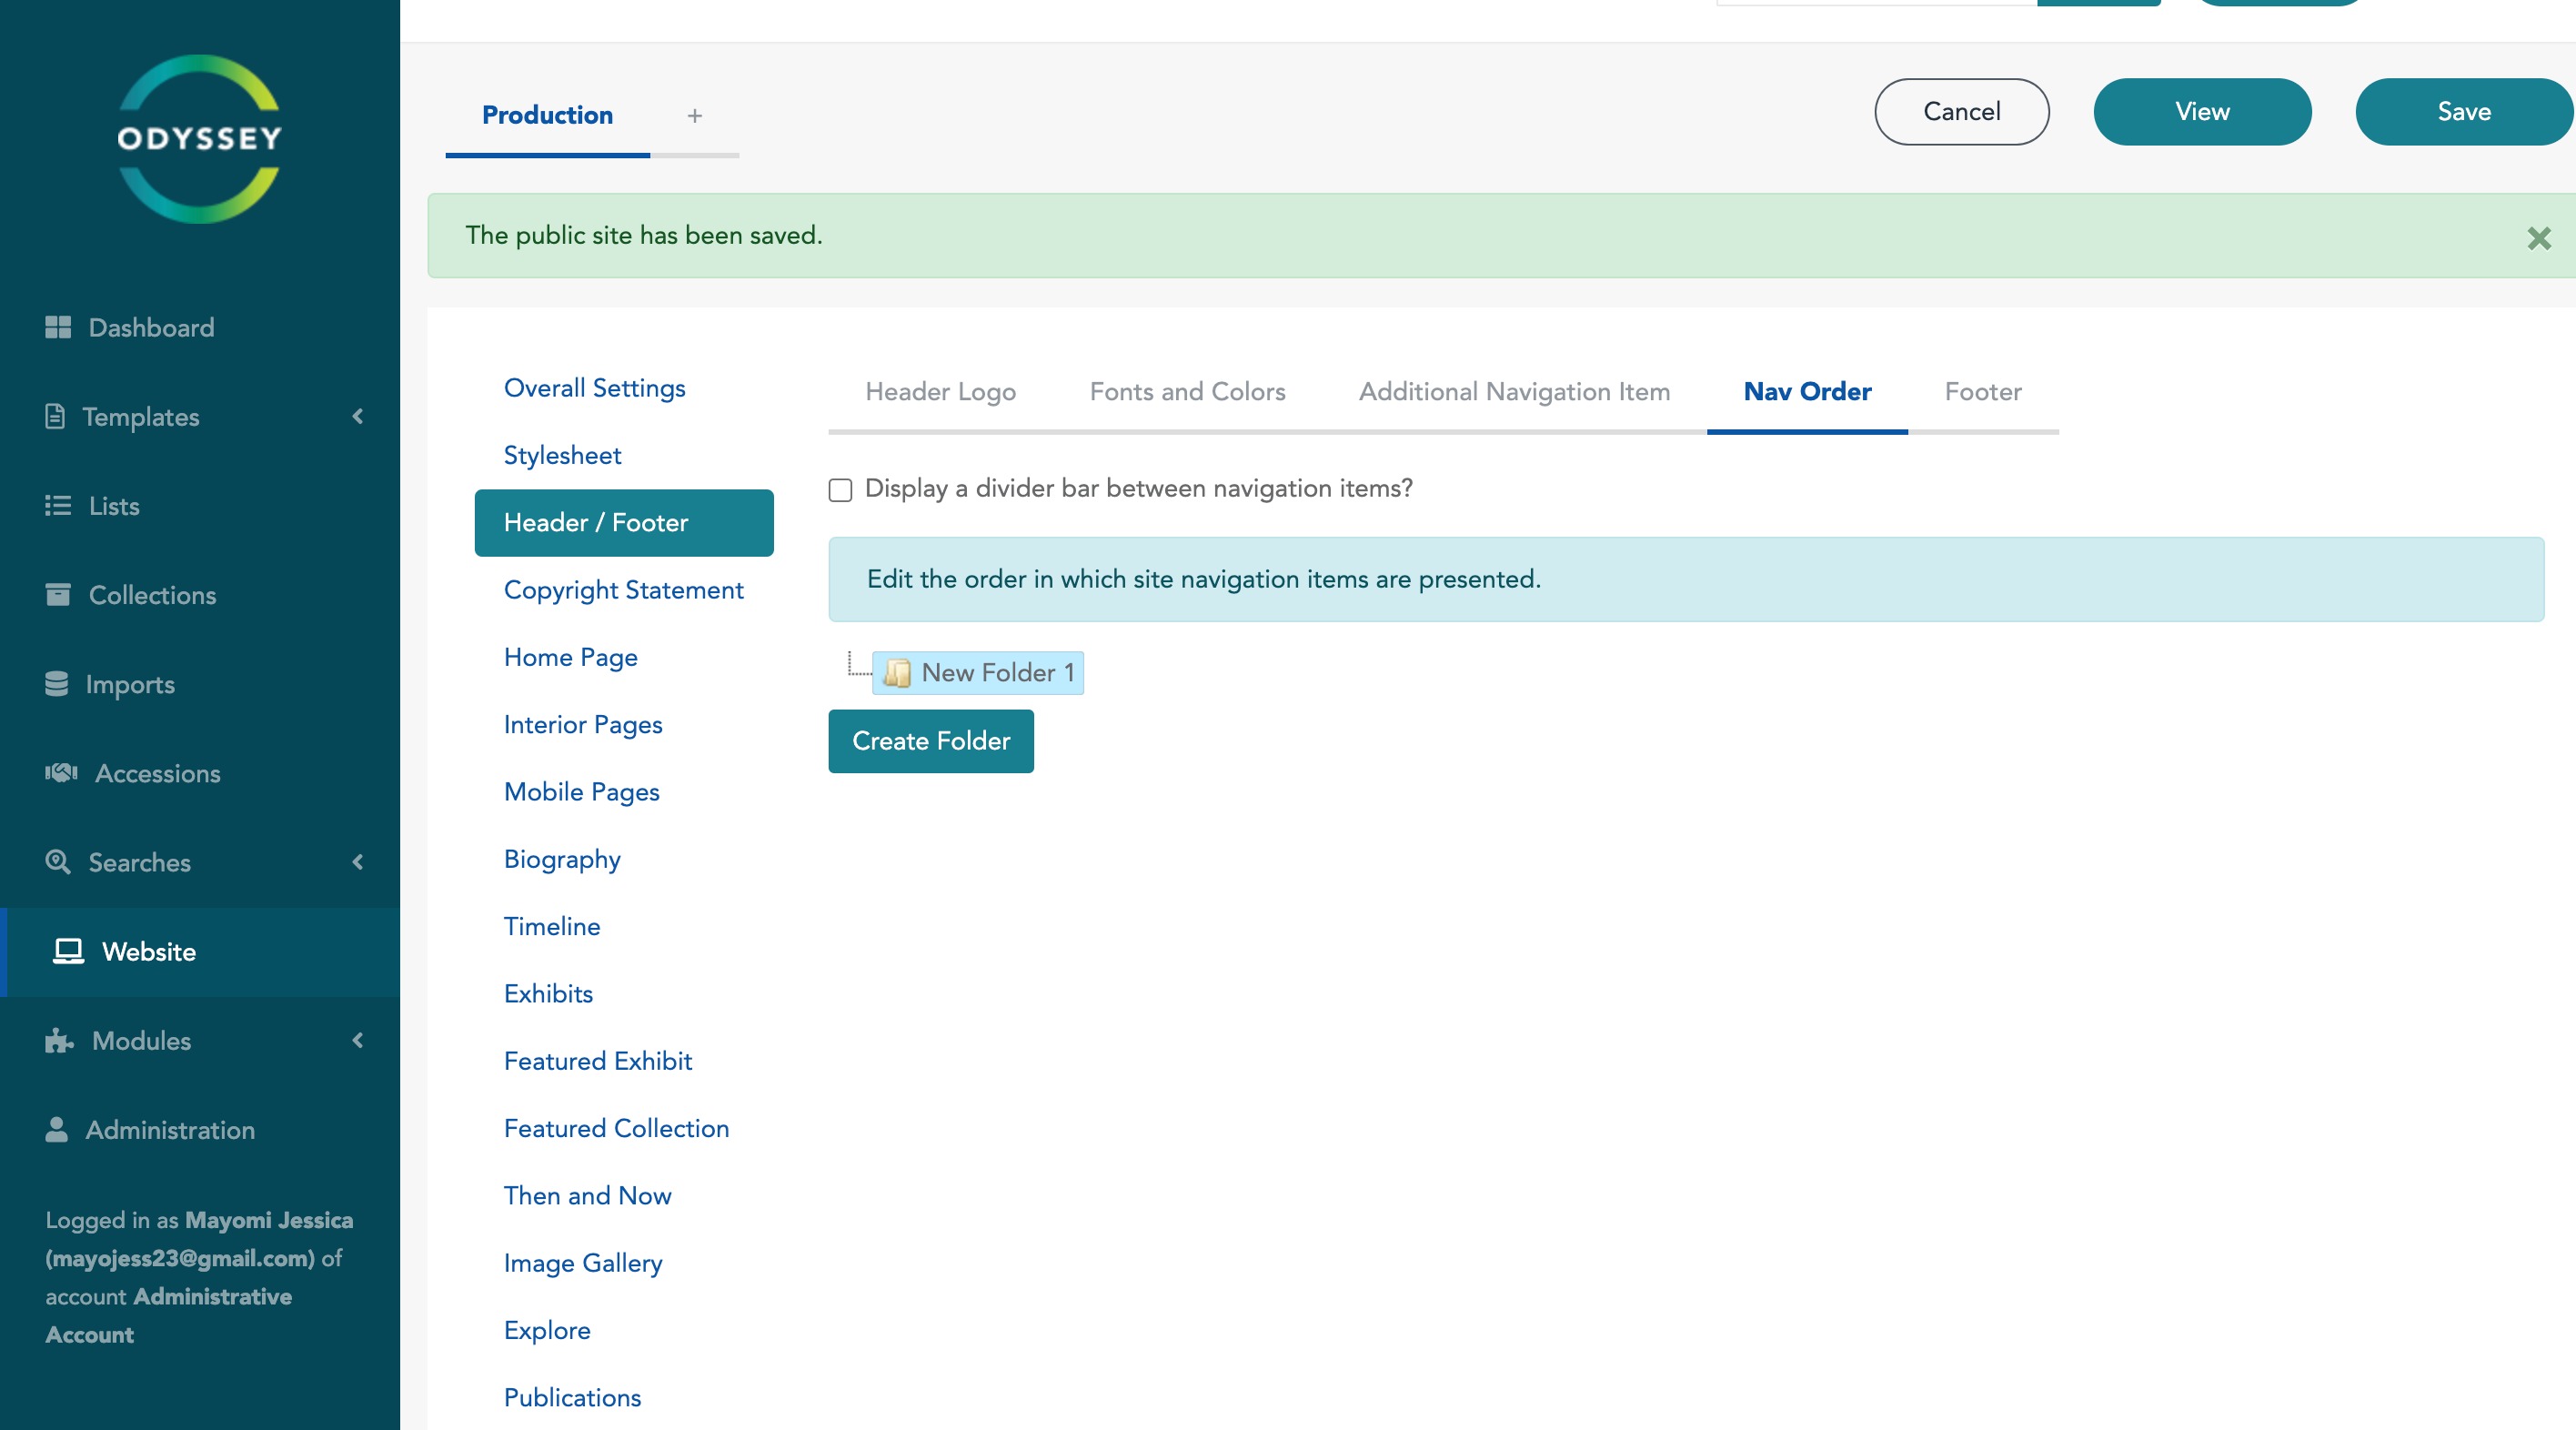Click the Administration user icon
Screen dimensions: 2576x1430
click(56, 1129)
